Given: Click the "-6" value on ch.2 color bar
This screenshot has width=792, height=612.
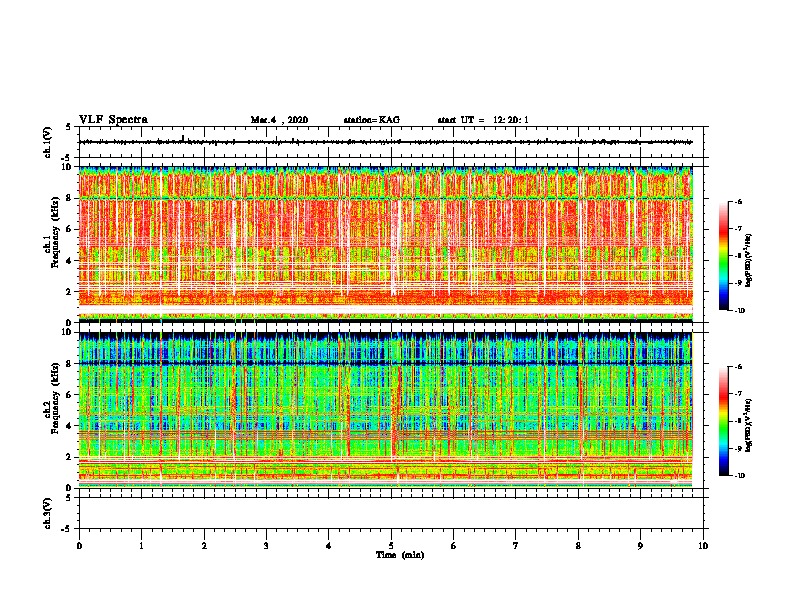Looking at the screenshot, I should [x=738, y=367].
